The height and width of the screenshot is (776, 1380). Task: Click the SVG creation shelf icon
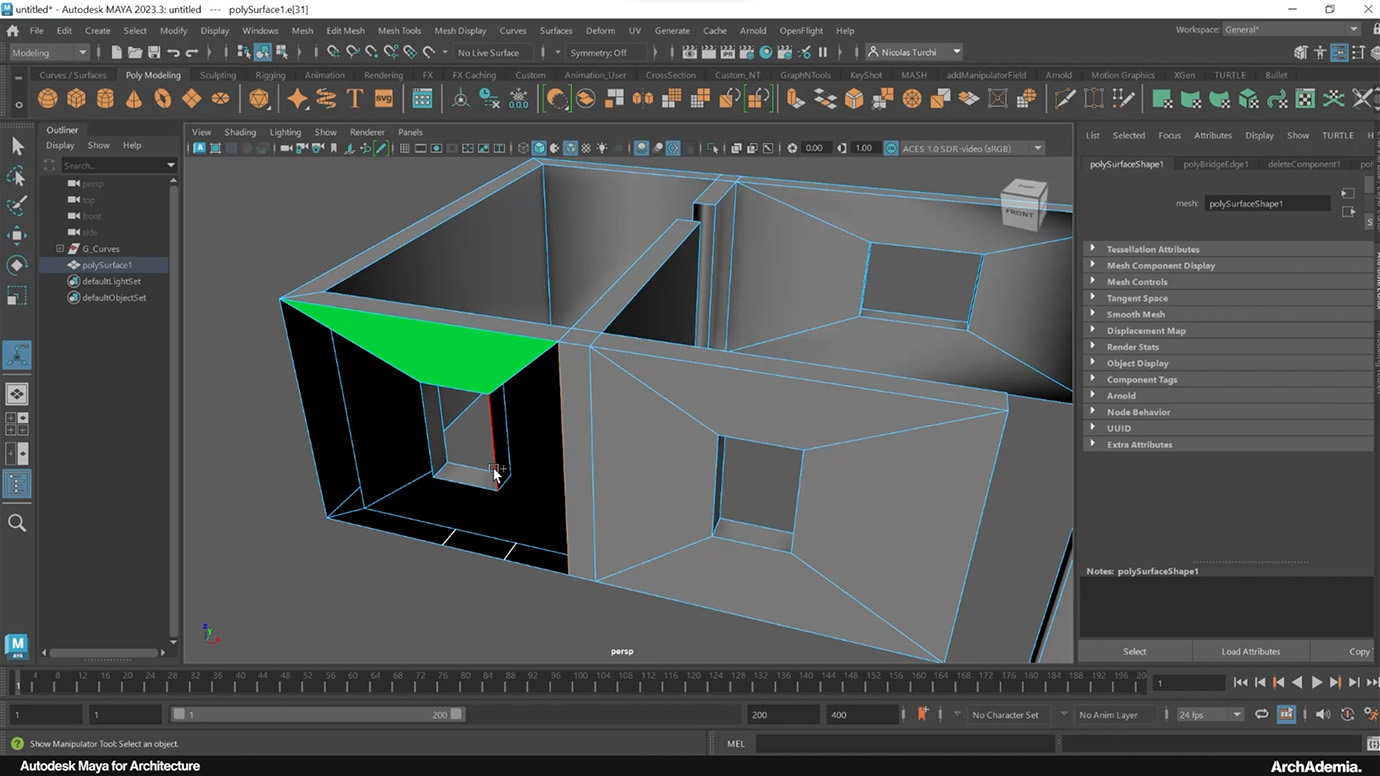383,98
